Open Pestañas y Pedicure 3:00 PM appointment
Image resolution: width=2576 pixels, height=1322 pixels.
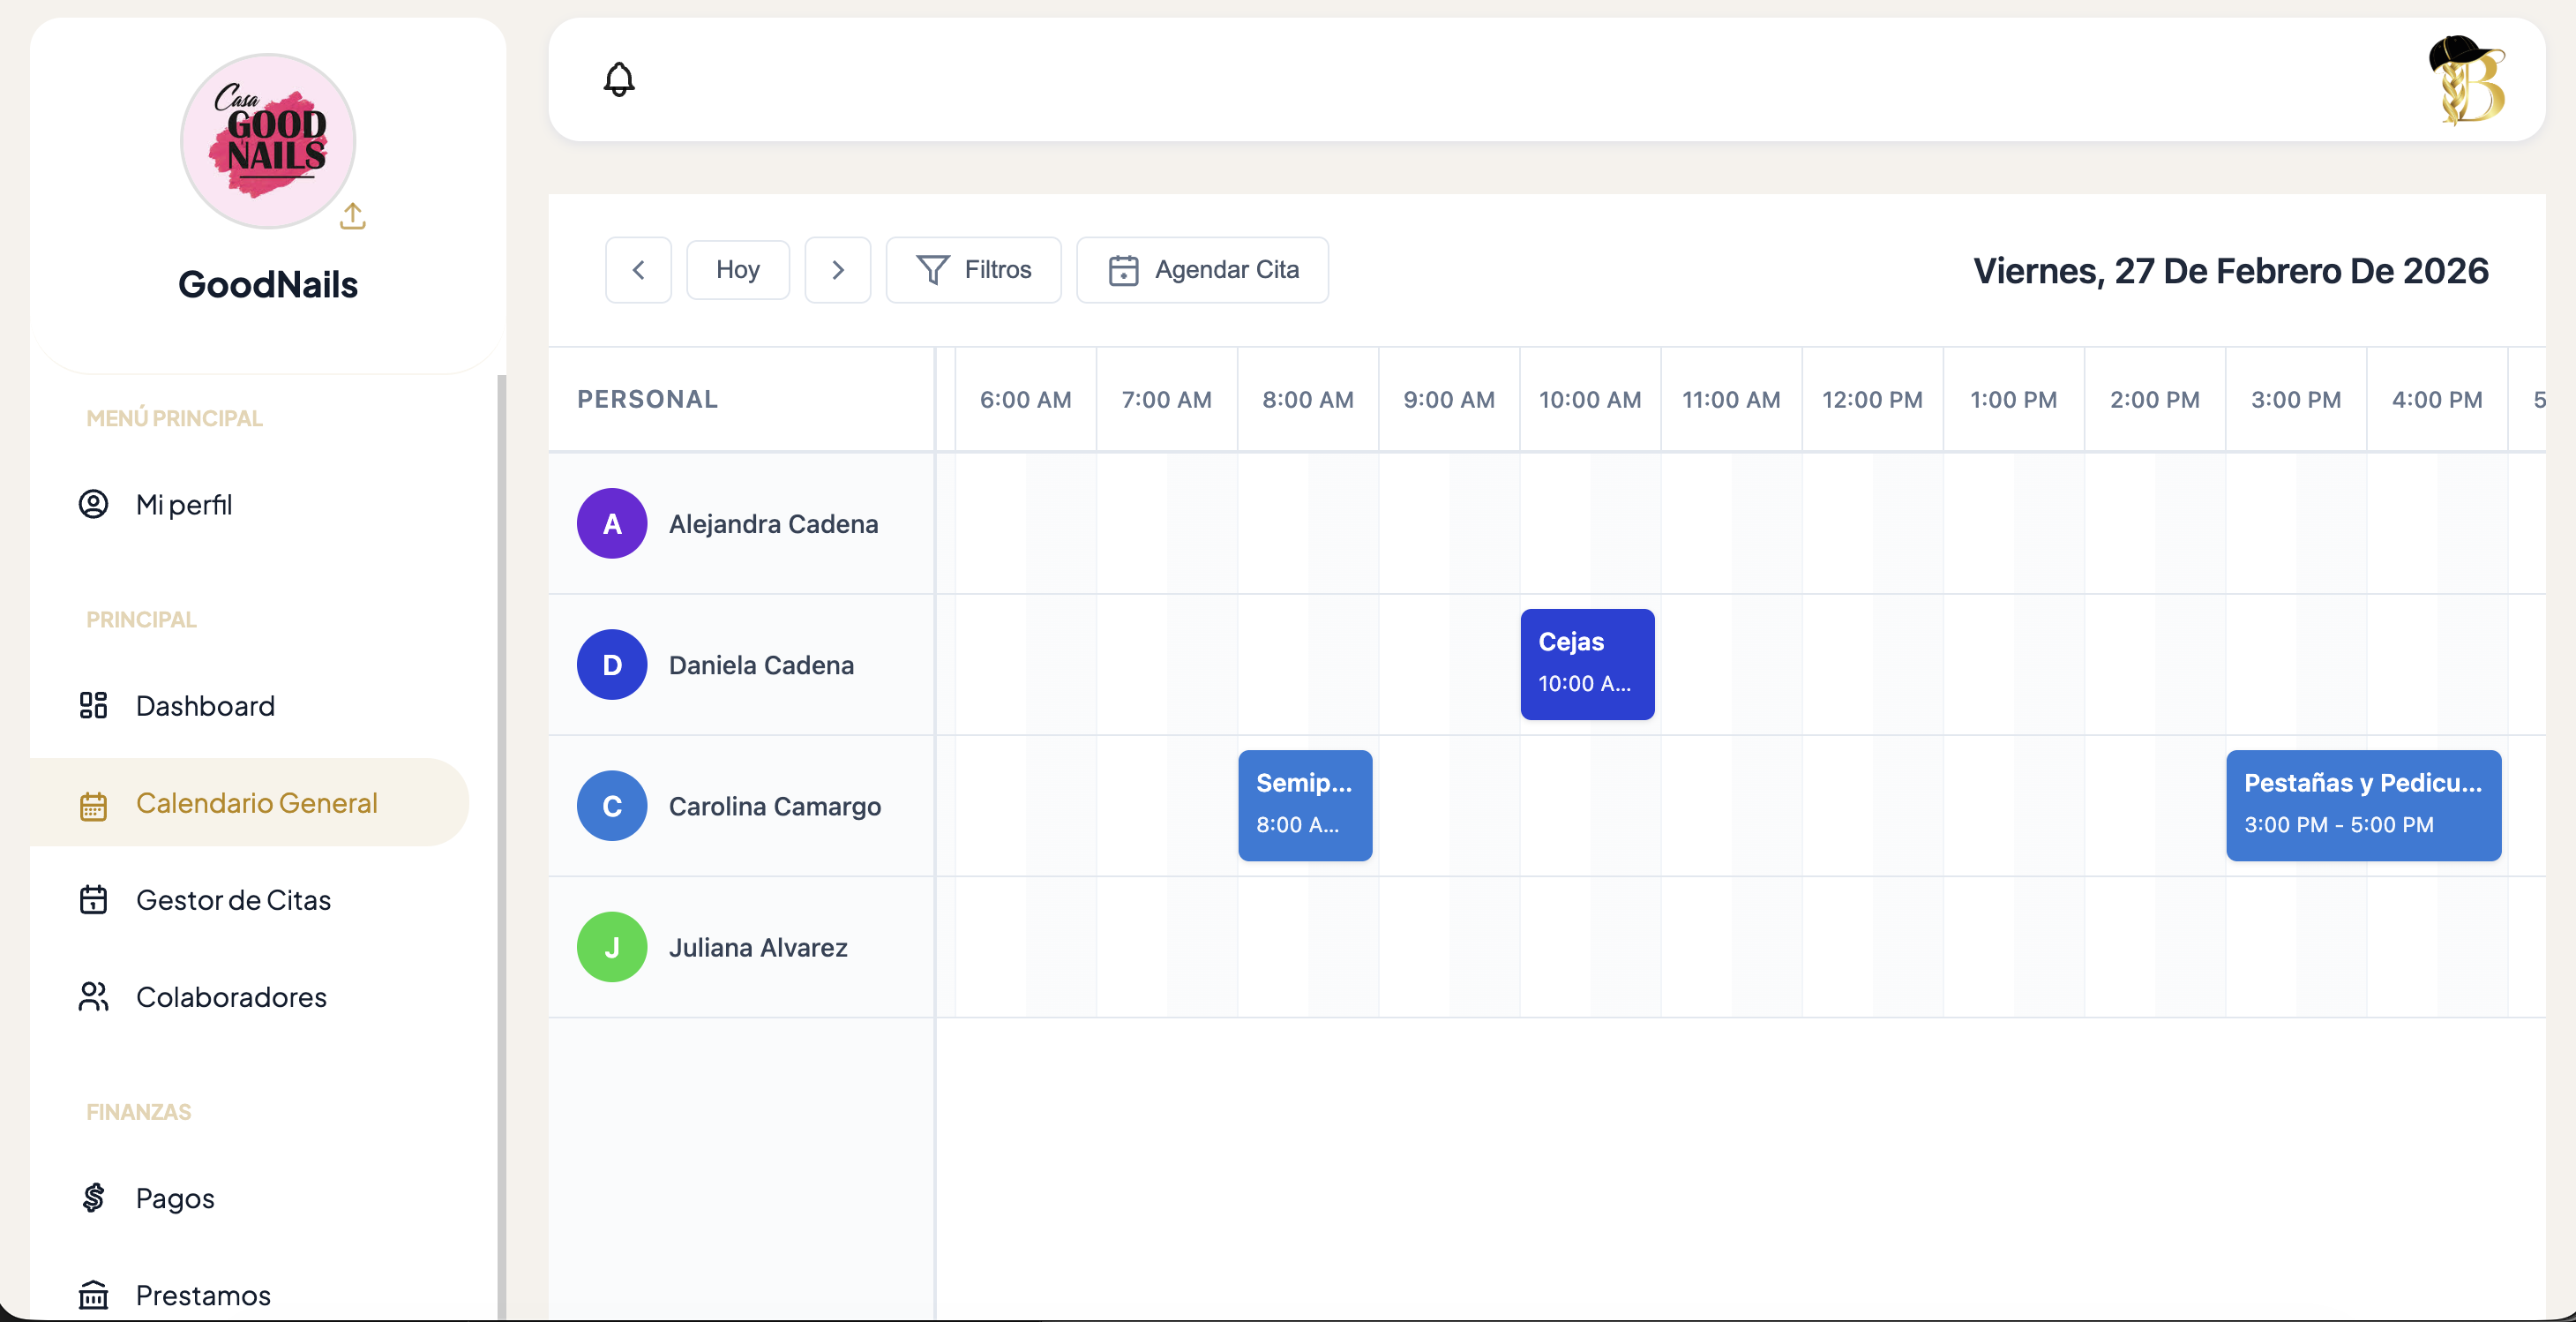point(2362,805)
